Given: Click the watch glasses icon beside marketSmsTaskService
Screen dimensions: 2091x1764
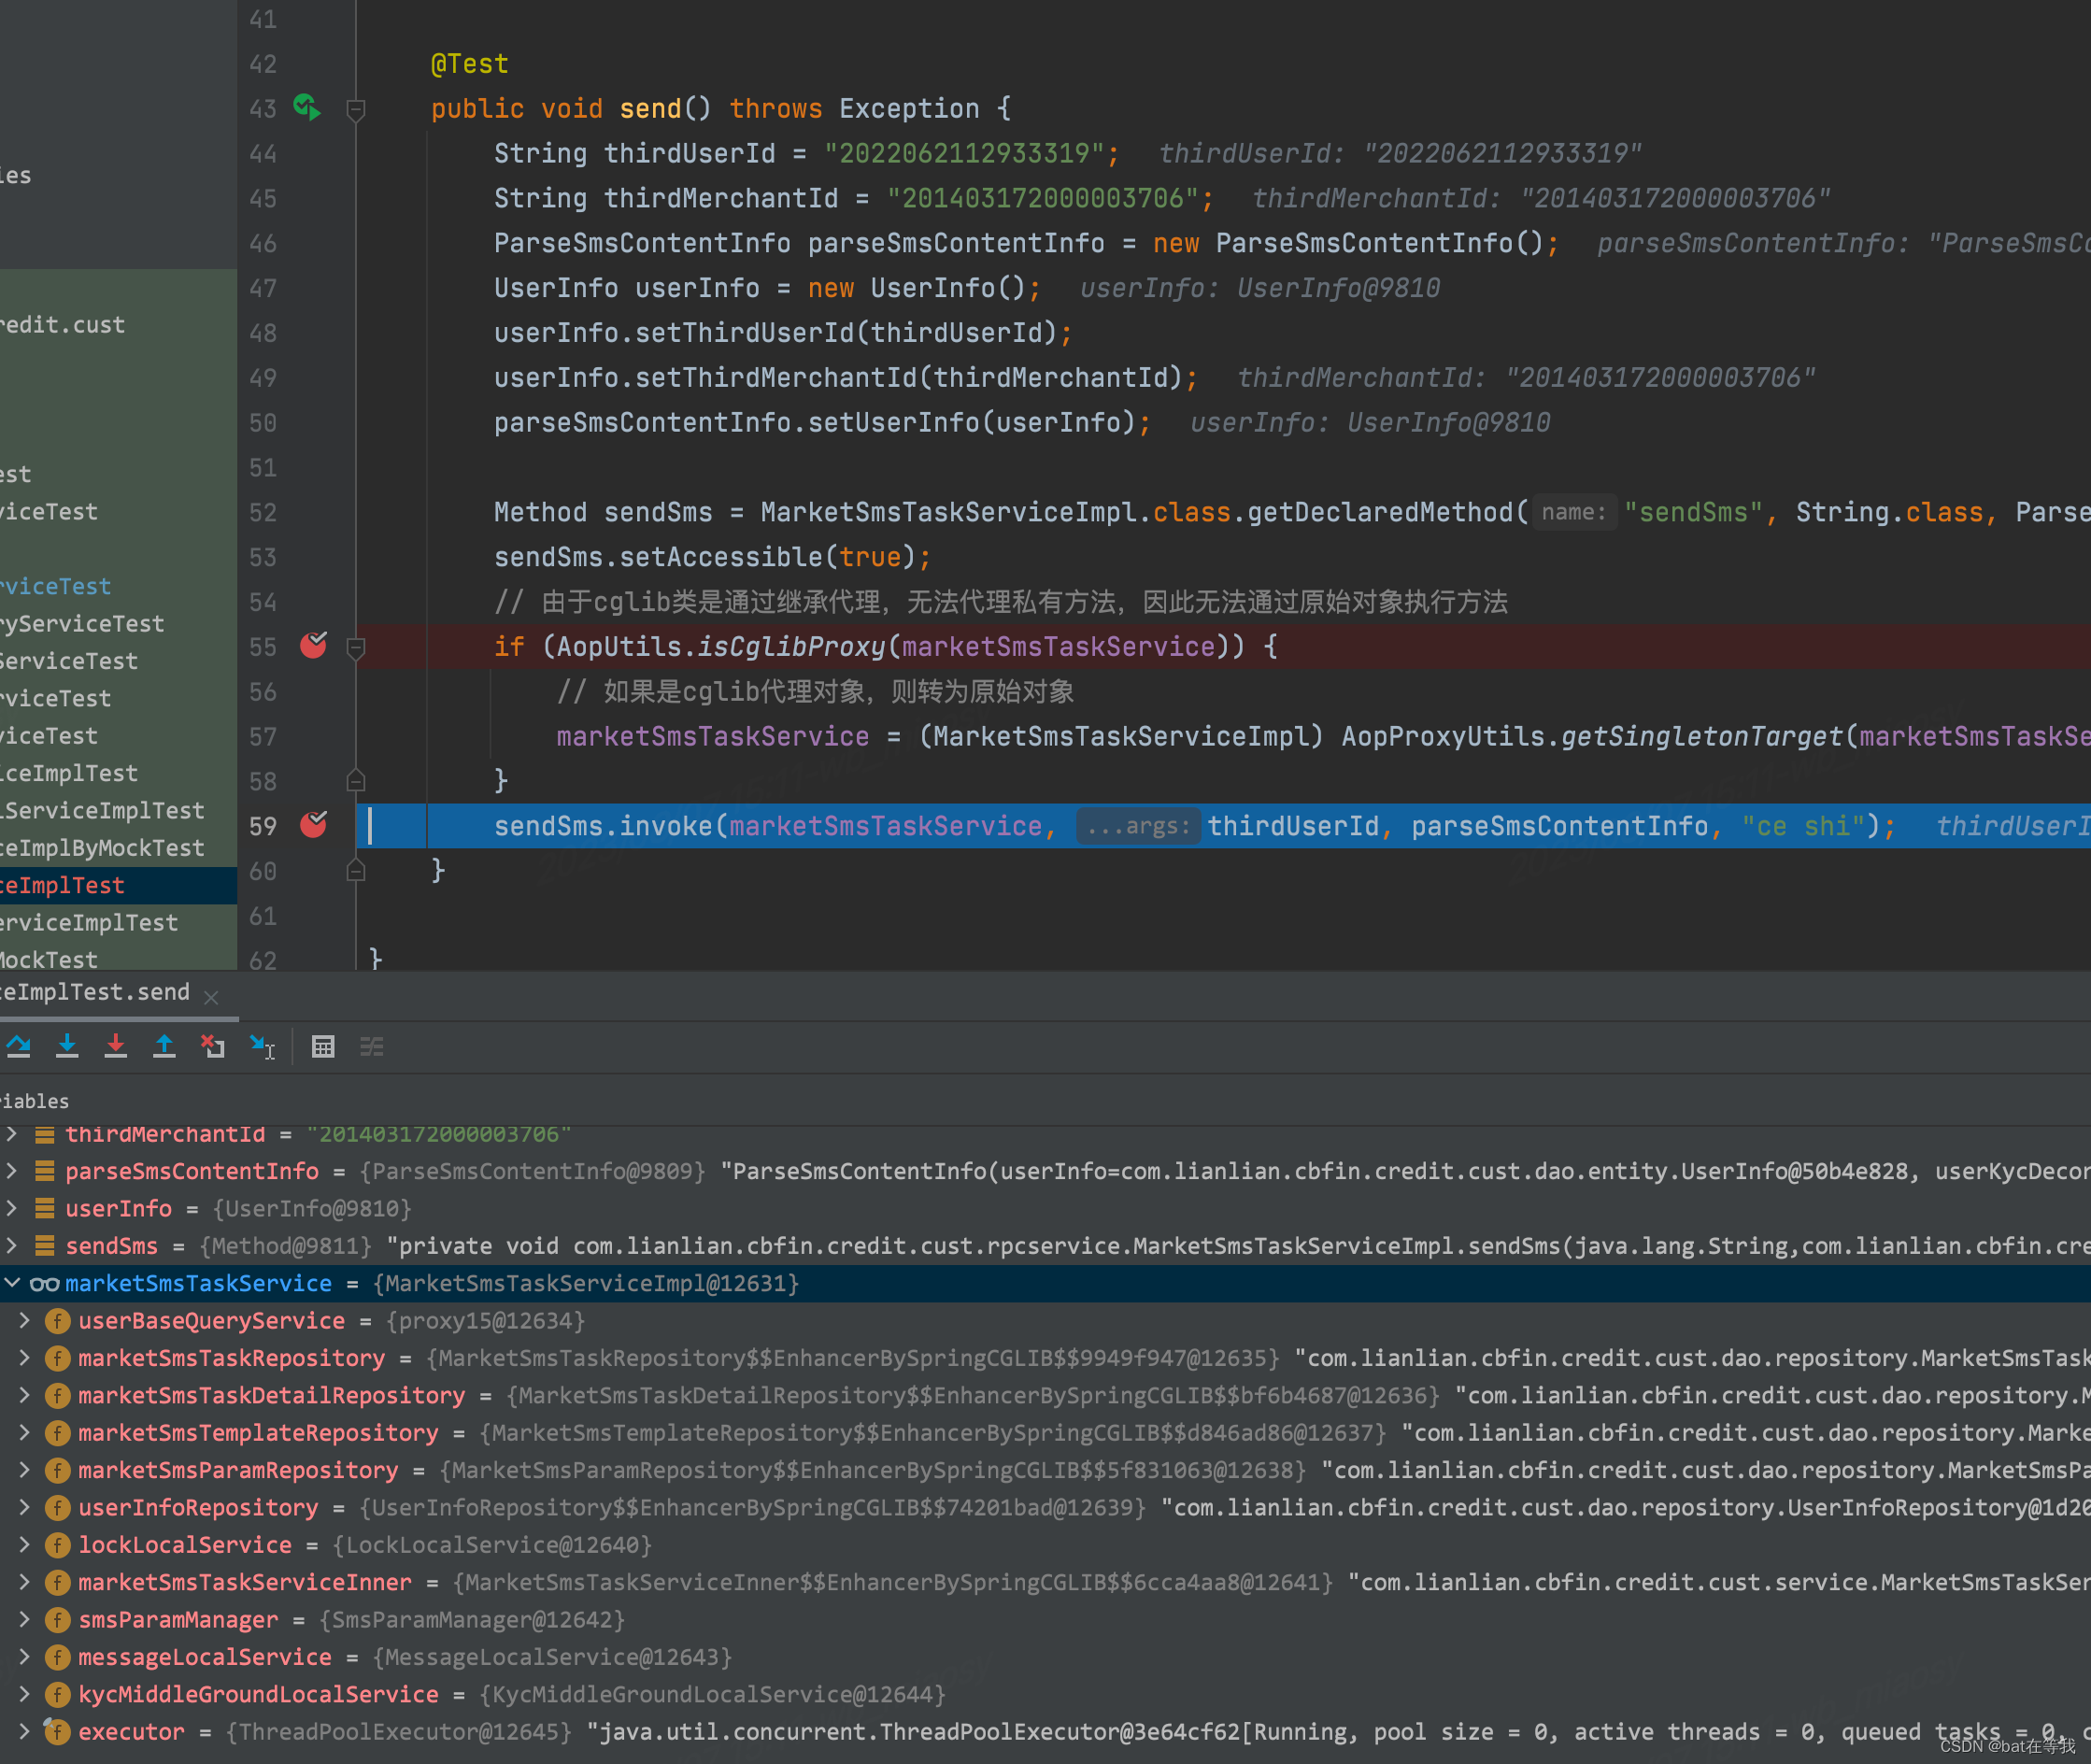Looking at the screenshot, I should [44, 1284].
